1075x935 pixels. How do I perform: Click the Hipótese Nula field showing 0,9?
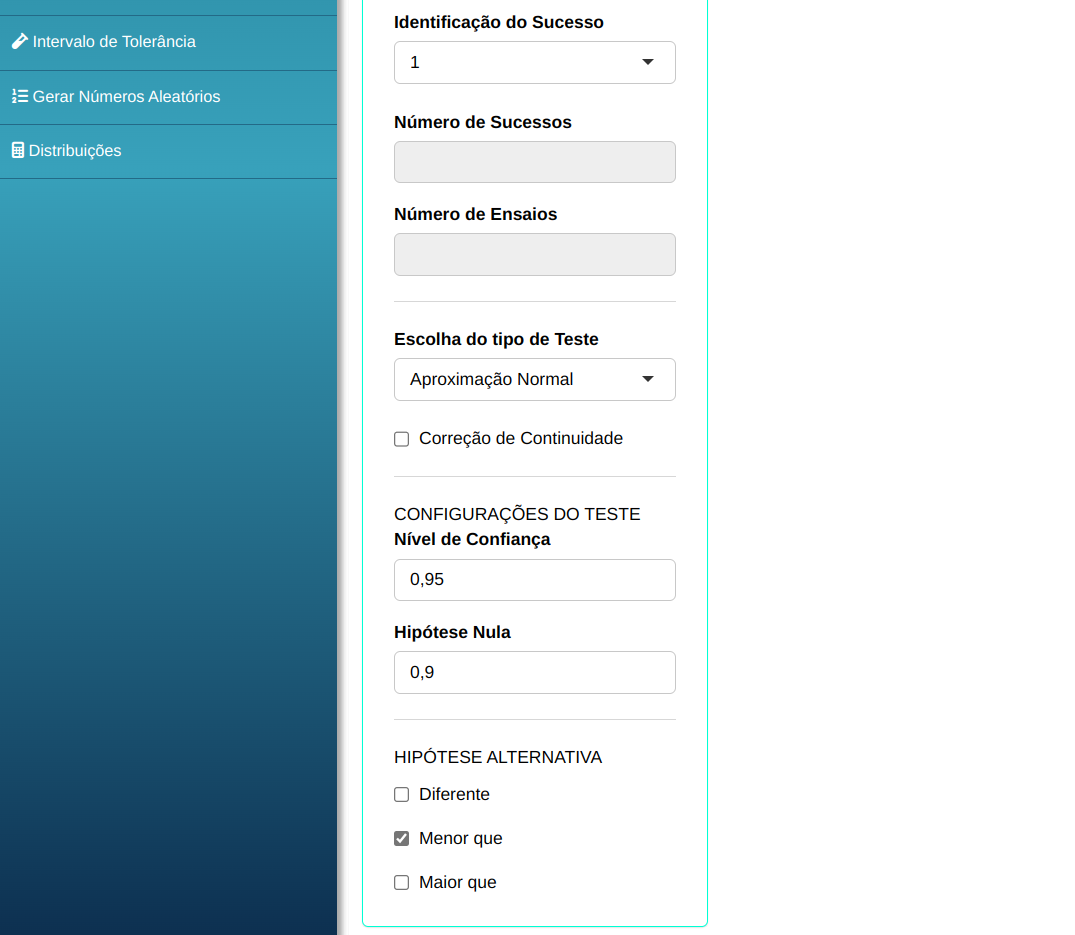pos(534,672)
